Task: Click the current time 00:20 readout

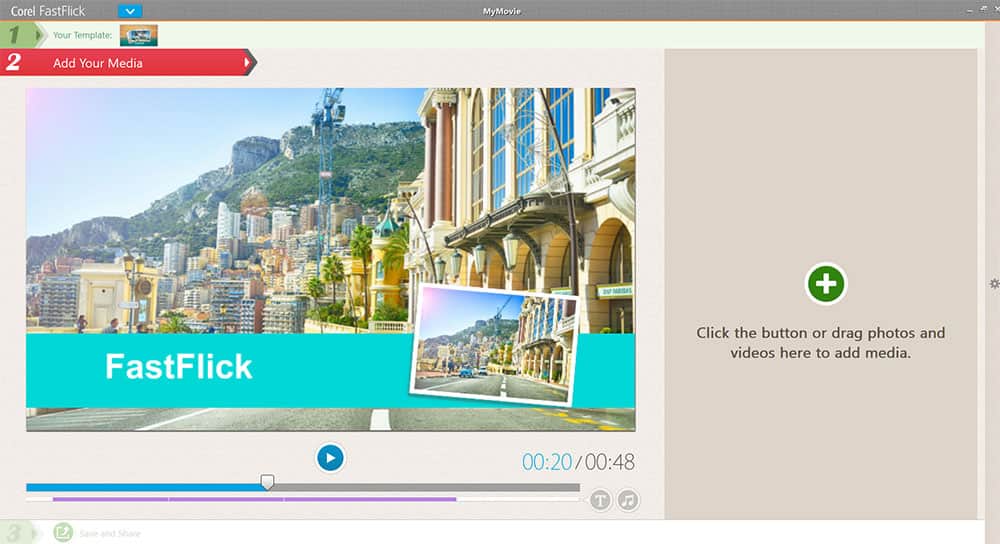Action: pyautogui.click(x=547, y=462)
